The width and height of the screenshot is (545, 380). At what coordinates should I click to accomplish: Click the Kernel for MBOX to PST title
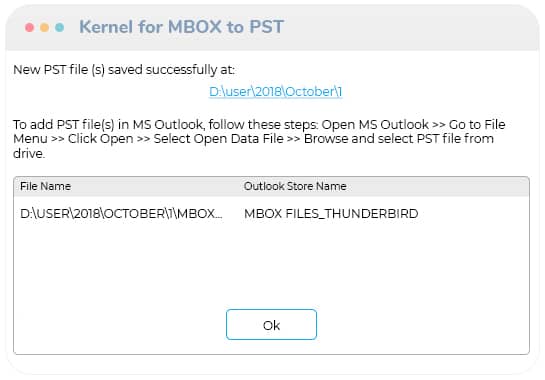tap(181, 27)
